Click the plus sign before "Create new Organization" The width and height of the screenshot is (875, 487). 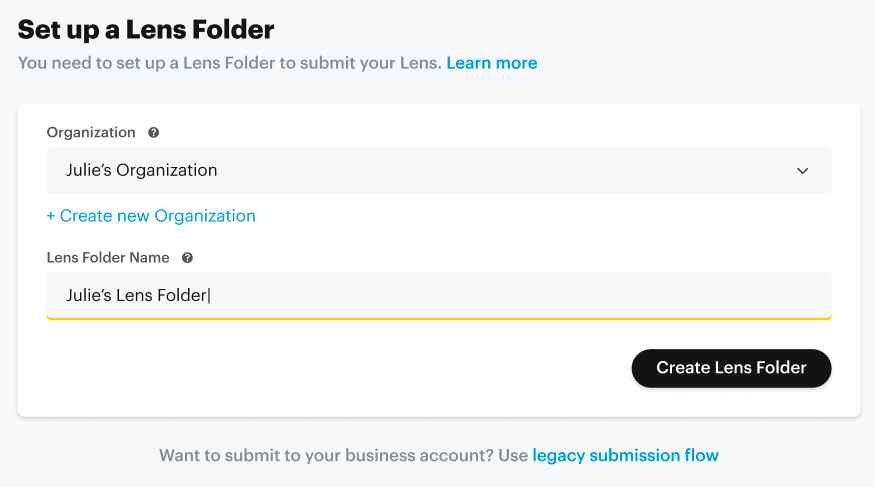pos(51,216)
